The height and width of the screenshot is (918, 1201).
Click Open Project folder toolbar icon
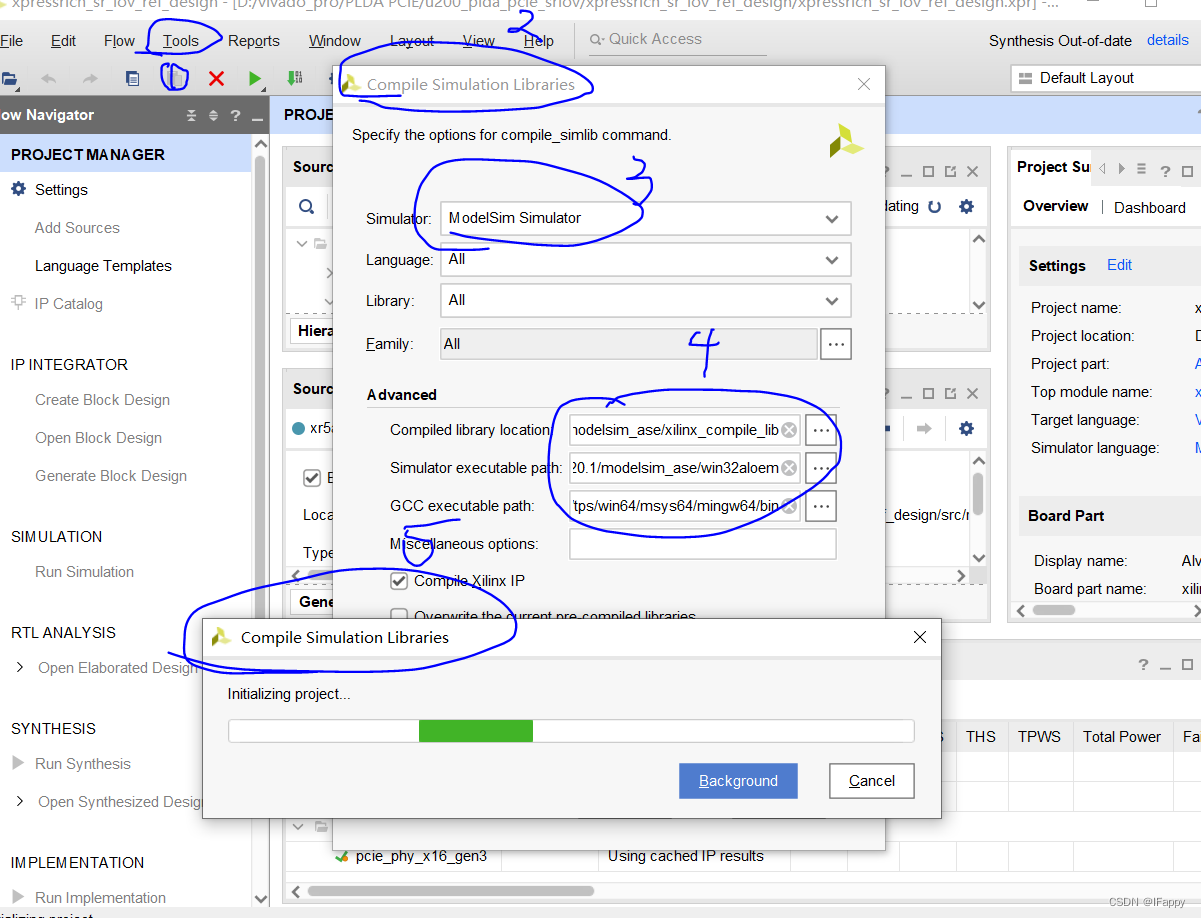(x=9, y=78)
